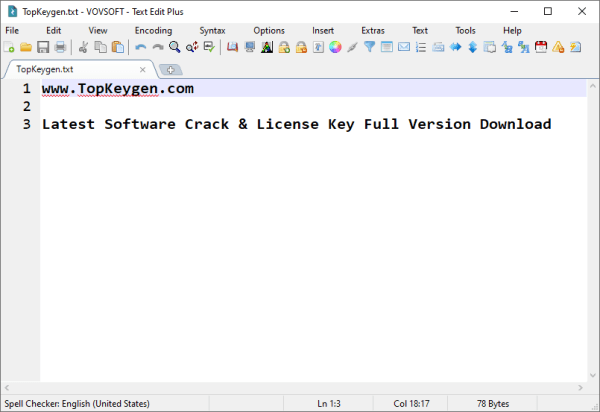This screenshot has width=600, height=412.
Task: Save document with the floppy disk icon
Action: (43, 47)
